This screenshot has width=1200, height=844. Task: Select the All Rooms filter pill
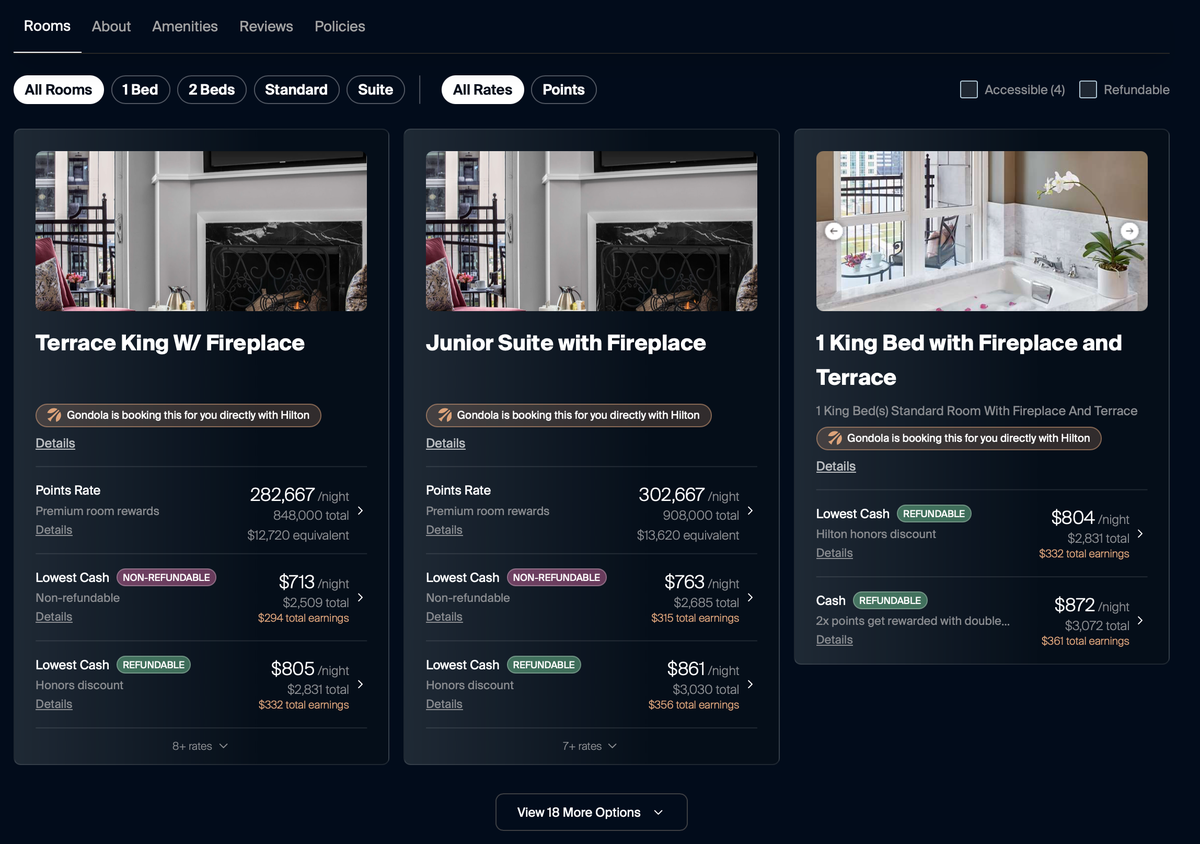pos(59,90)
